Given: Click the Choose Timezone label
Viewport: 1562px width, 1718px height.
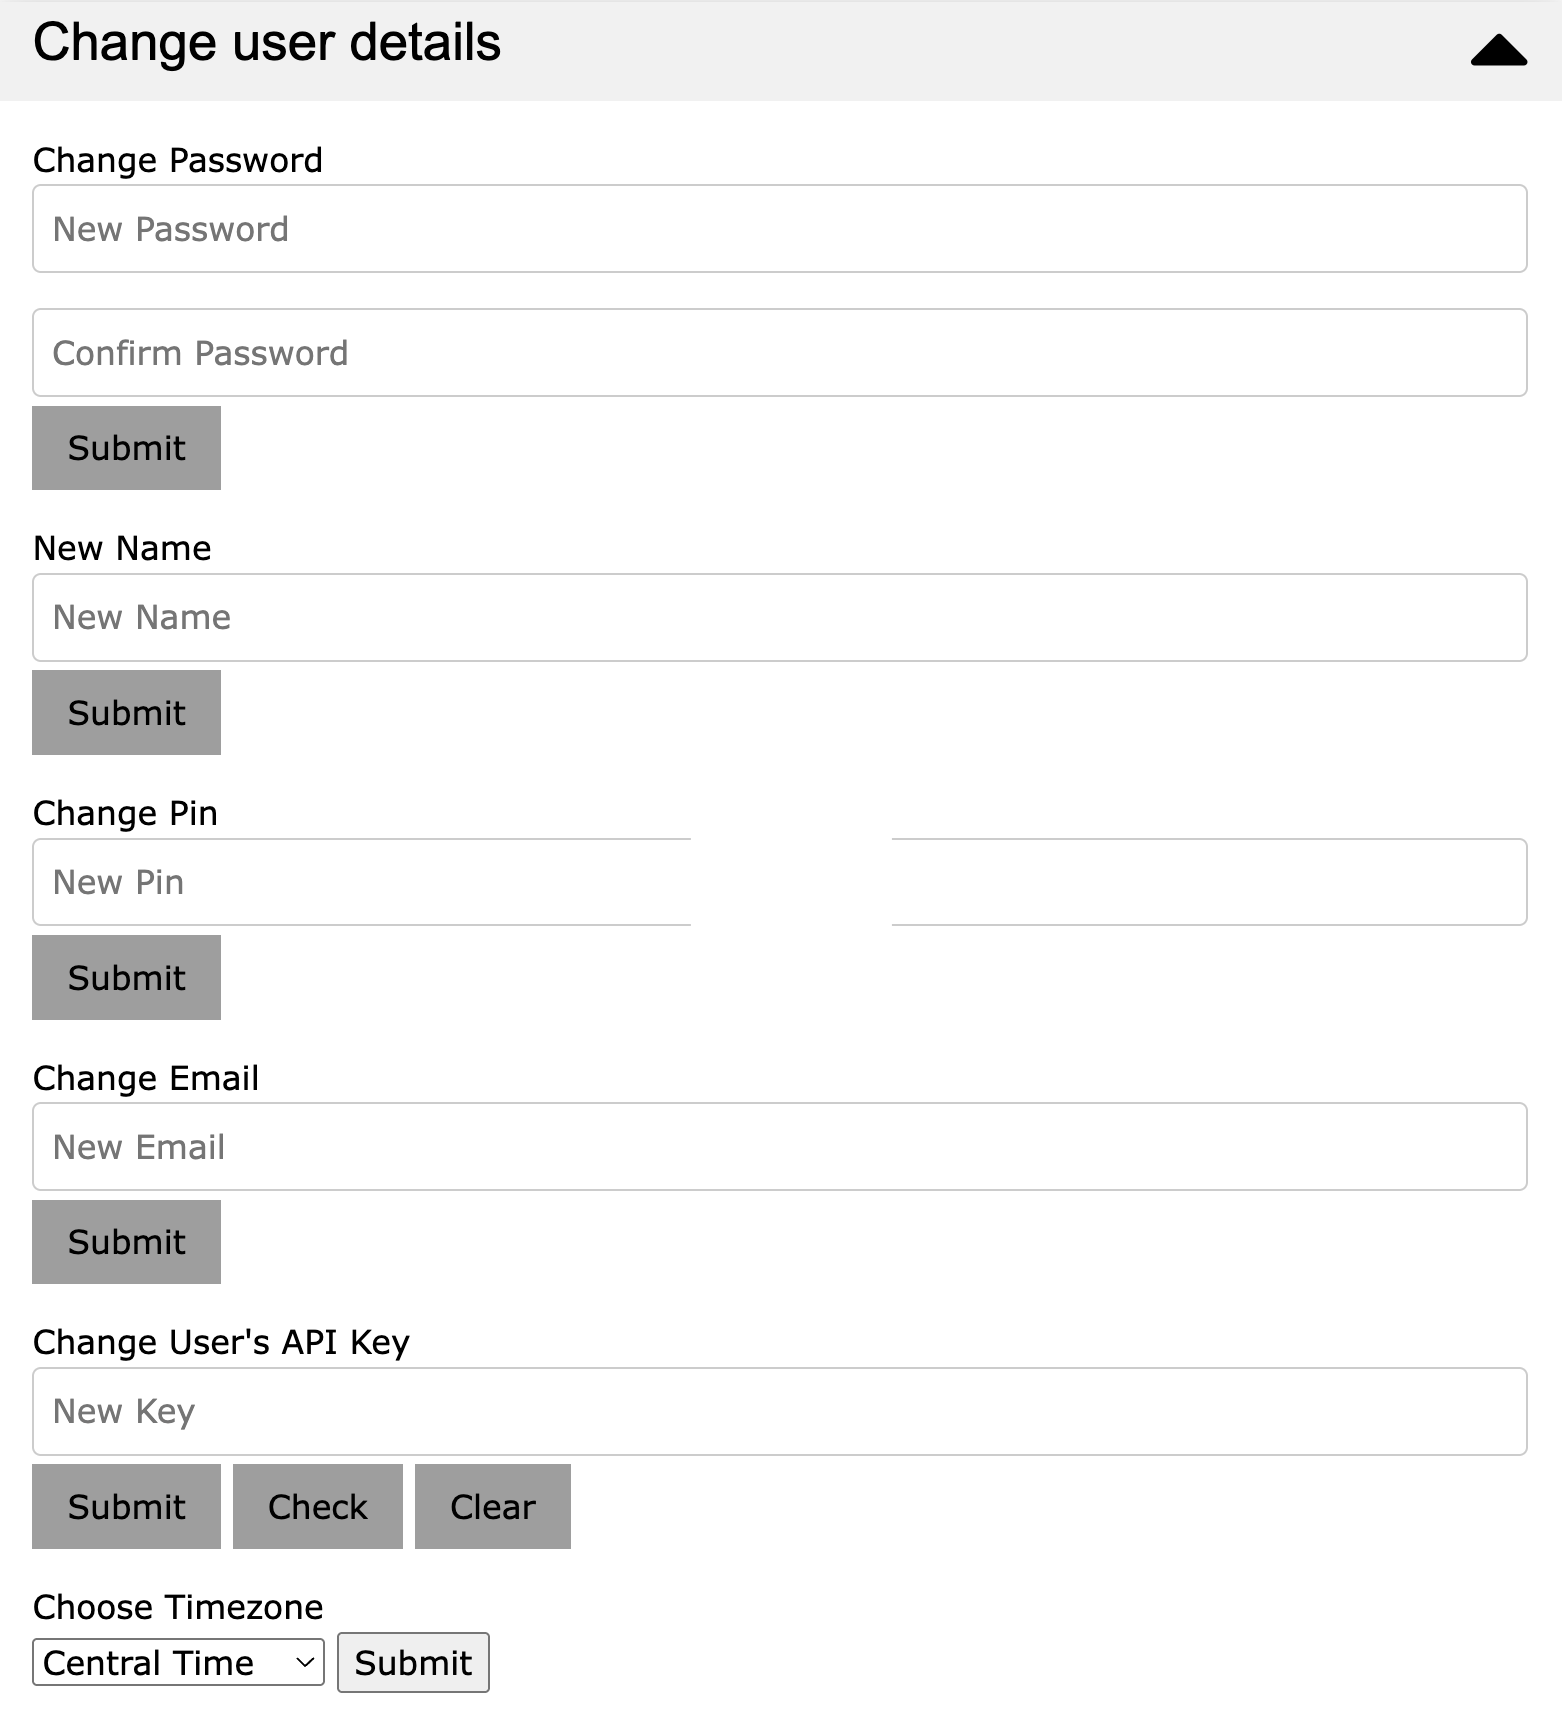Looking at the screenshot, I should tap(178, 1607).
